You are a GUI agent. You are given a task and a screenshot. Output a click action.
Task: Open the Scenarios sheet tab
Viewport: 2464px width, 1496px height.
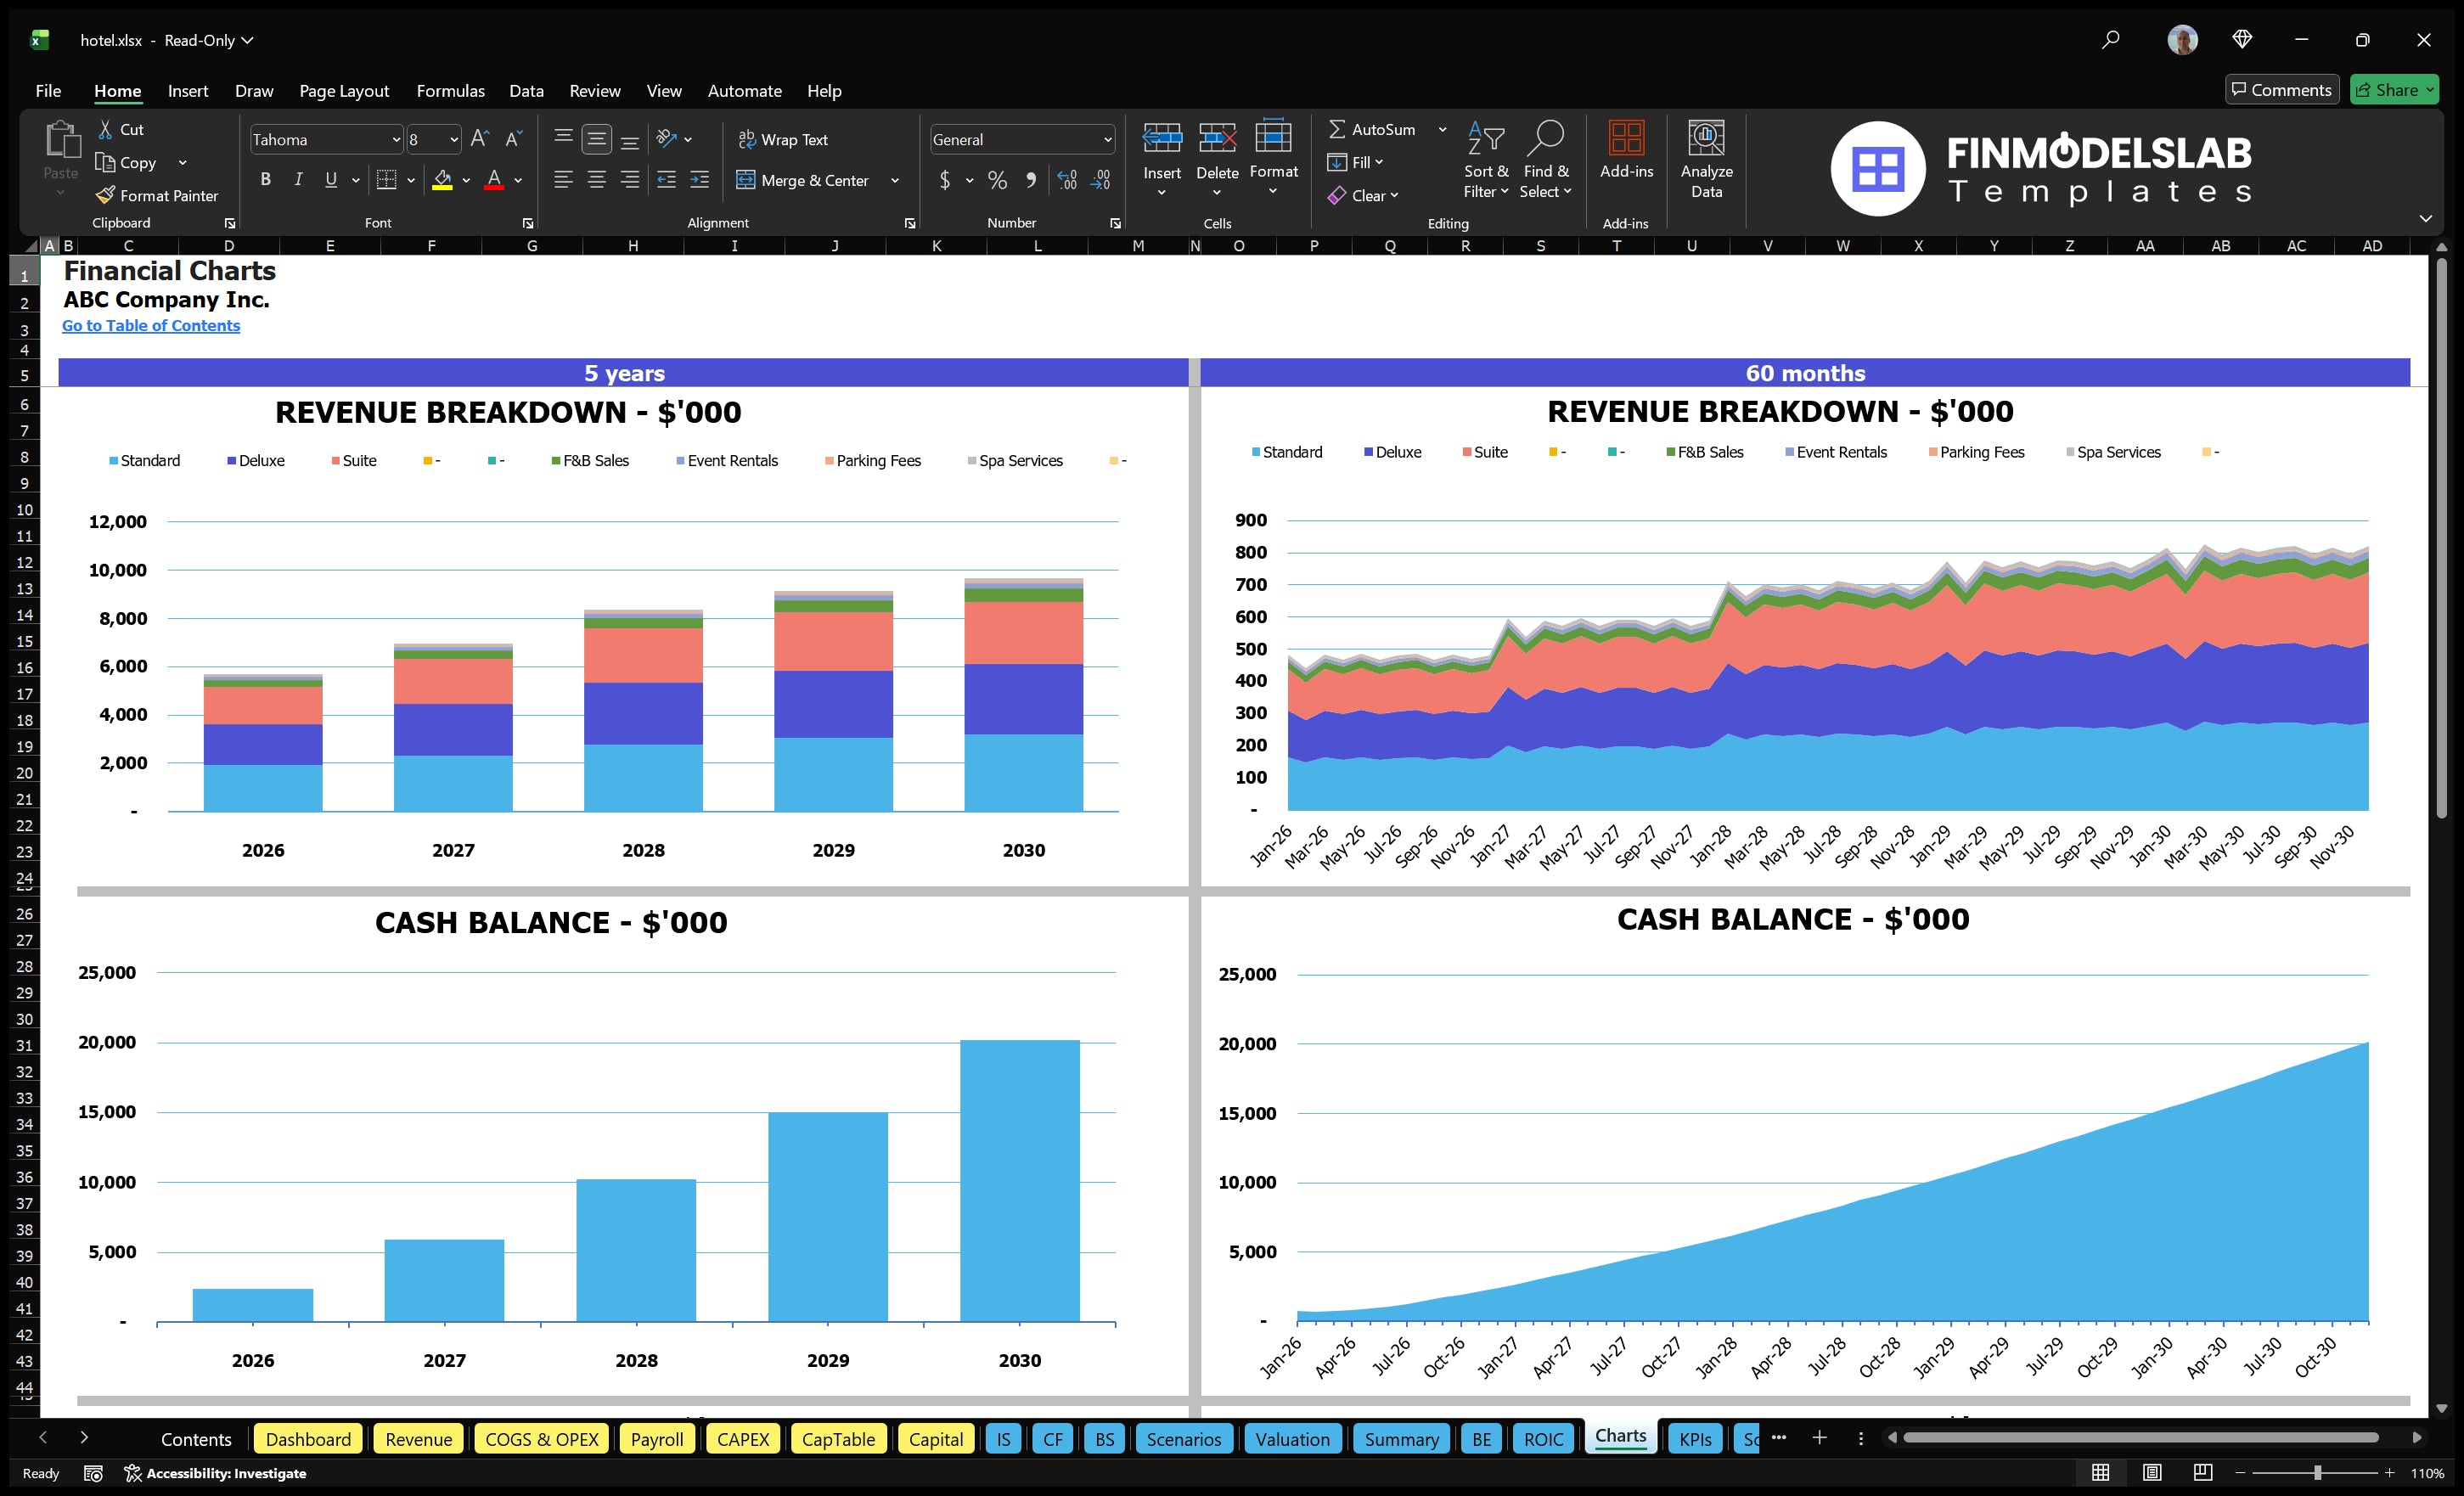click(1183, 1438)
